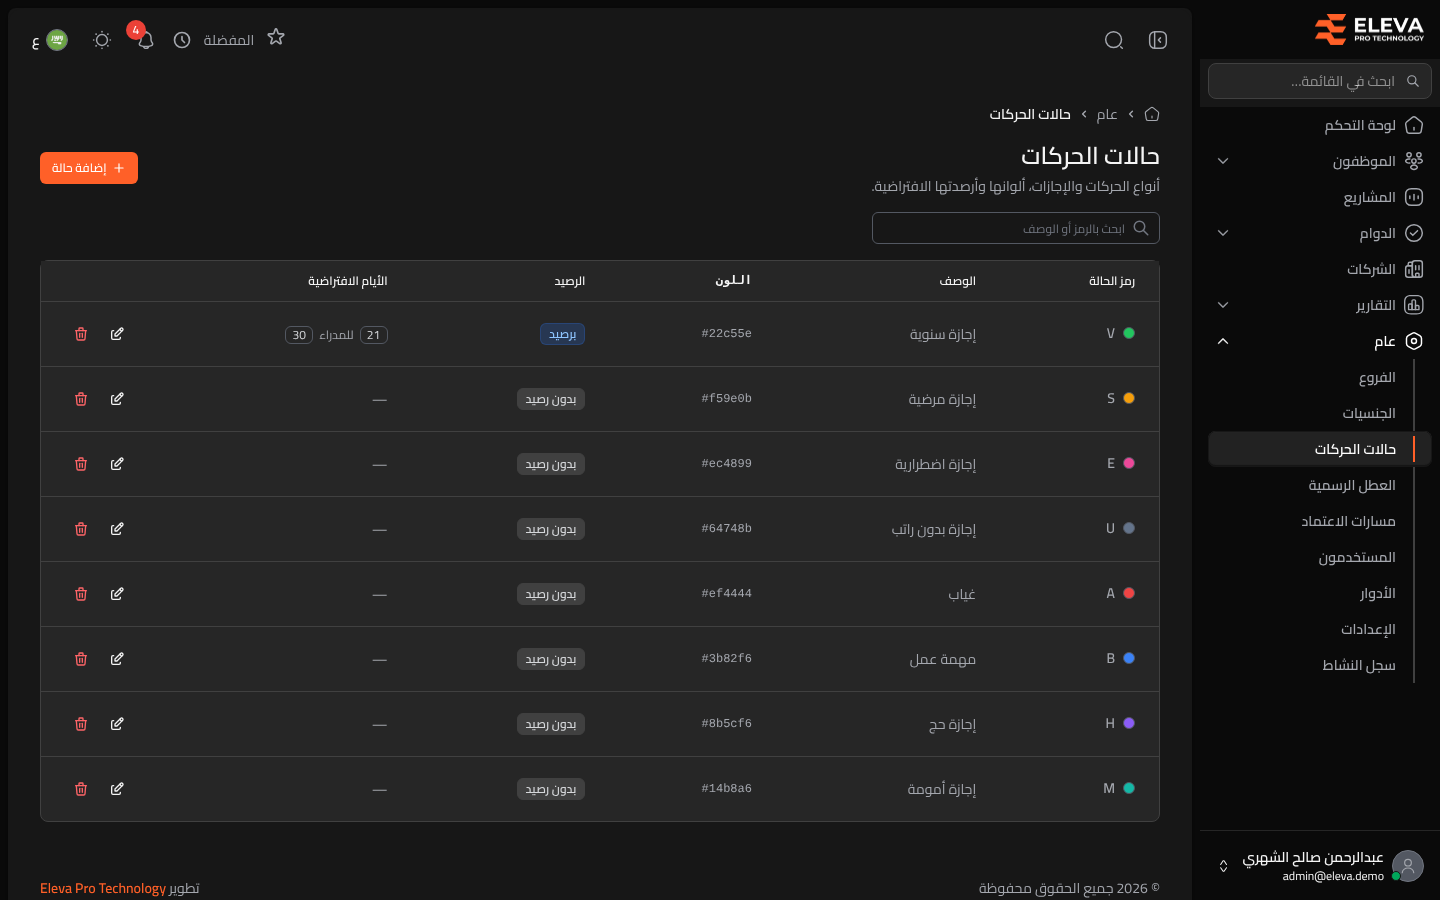Click the عام breadcrumb link
This screenshot has width=1440, height=900.
(x=1107, y=114)
